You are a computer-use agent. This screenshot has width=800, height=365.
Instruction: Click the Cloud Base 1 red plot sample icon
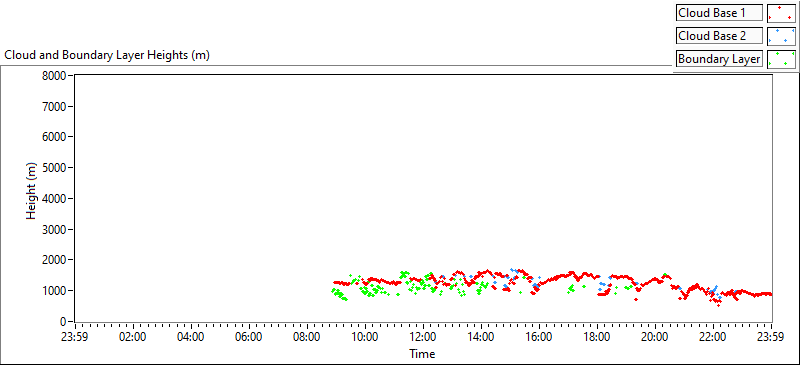[781, 13]
